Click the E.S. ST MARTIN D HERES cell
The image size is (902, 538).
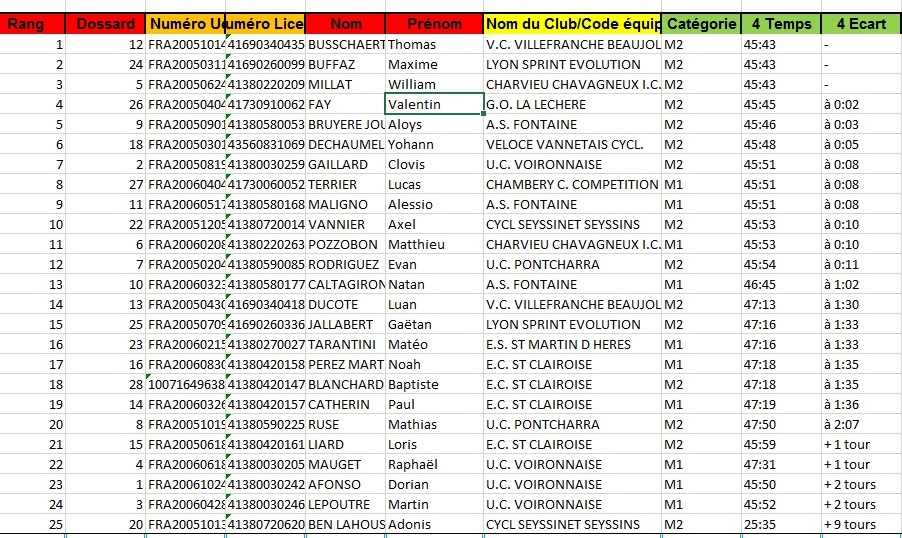pyautogui.click(x=572, y=344)
